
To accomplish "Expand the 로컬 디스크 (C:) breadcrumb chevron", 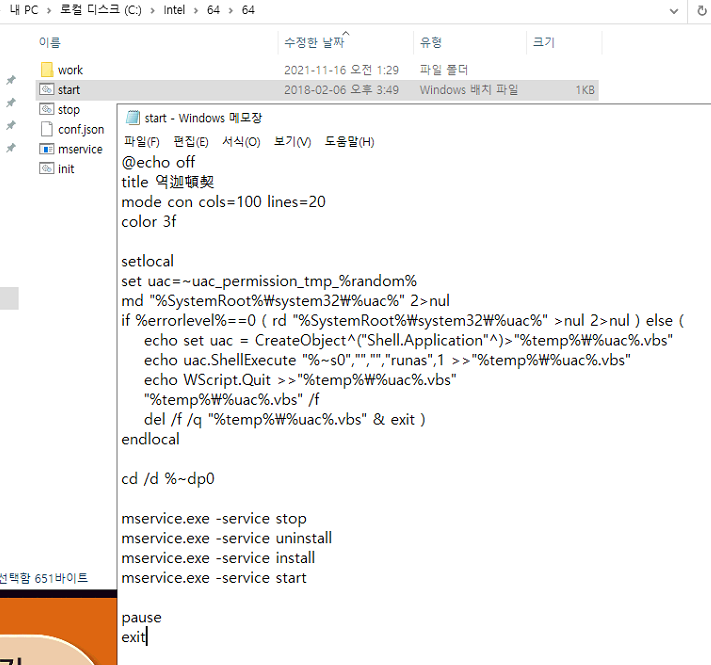I will [152, 10].
